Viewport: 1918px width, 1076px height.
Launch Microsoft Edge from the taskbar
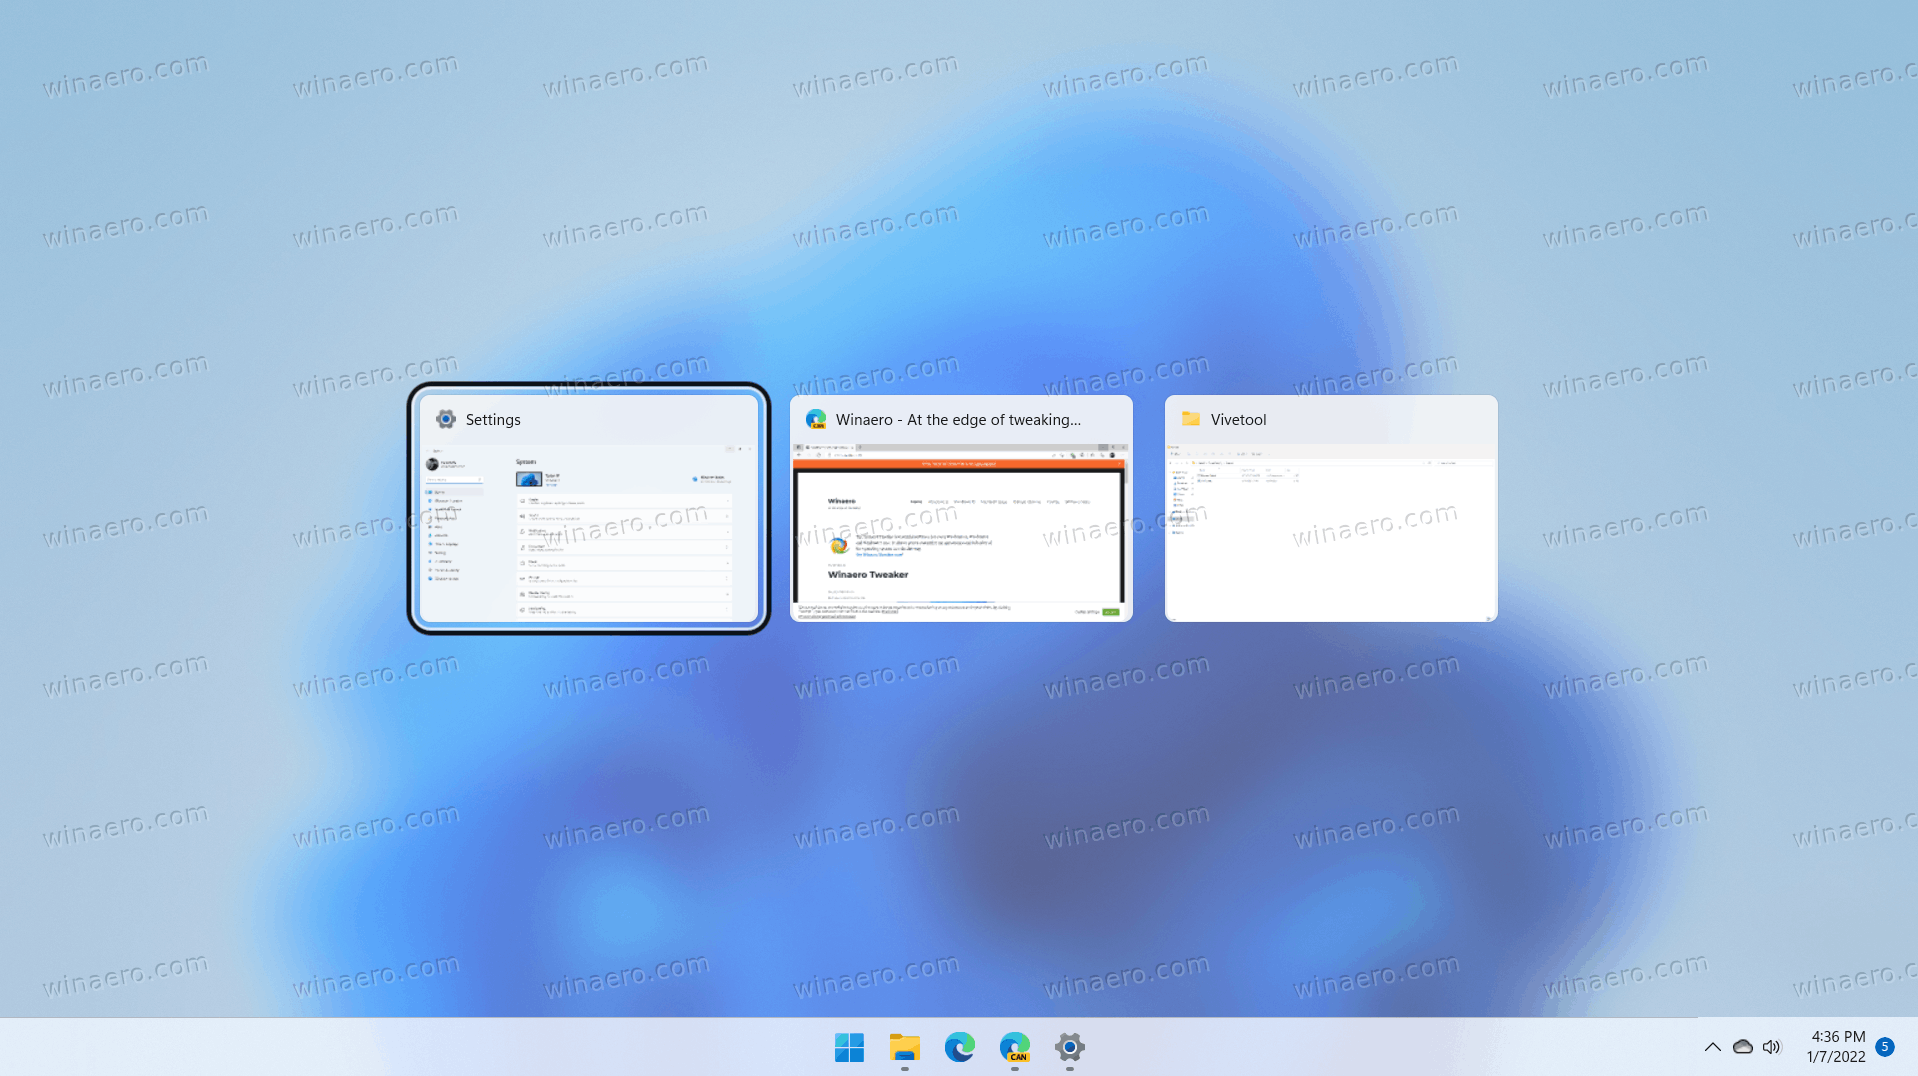[x=959, y=1047]
